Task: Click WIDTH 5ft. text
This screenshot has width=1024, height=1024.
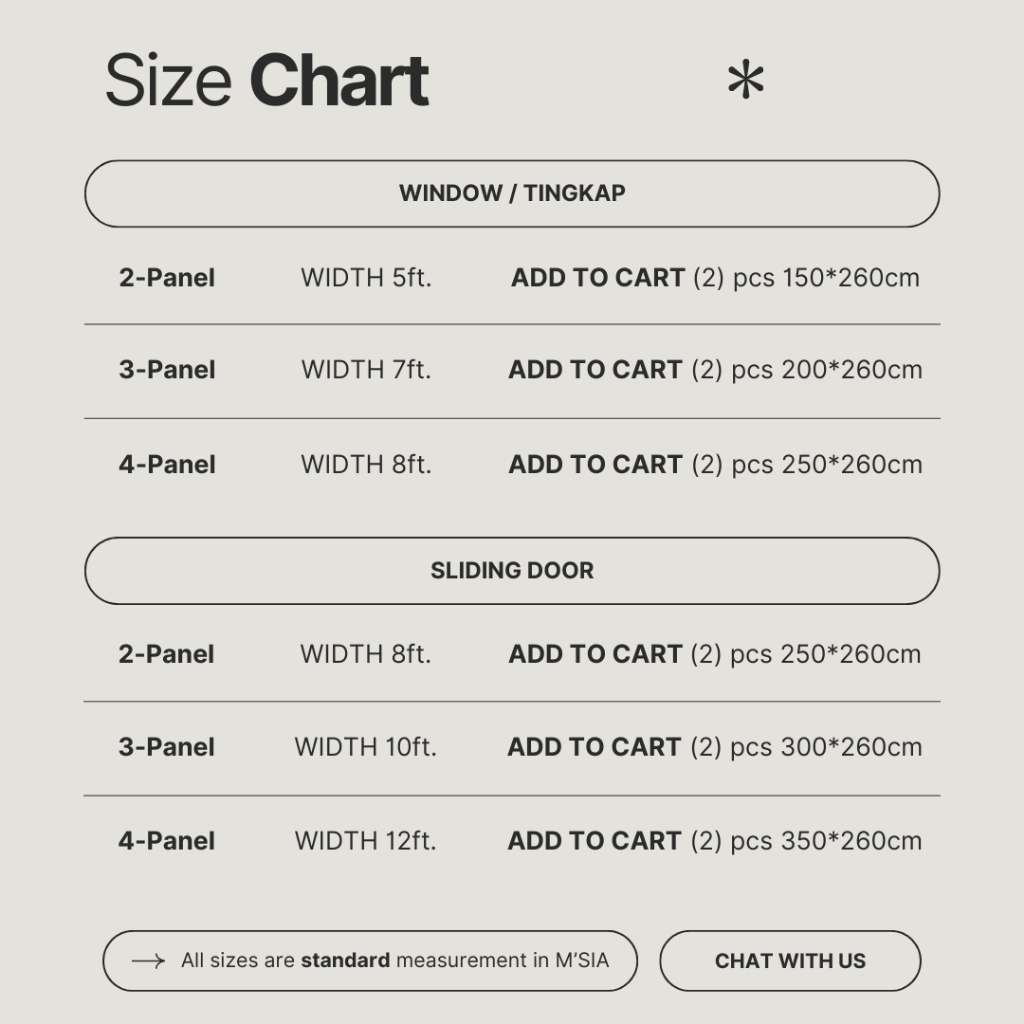Action: (366, 277)
